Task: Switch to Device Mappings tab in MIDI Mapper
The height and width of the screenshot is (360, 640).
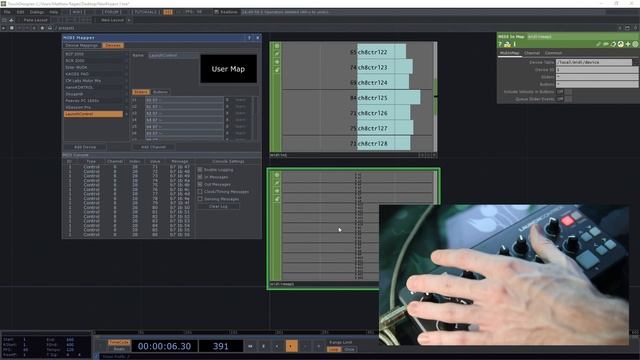Action: coord(82,45)
